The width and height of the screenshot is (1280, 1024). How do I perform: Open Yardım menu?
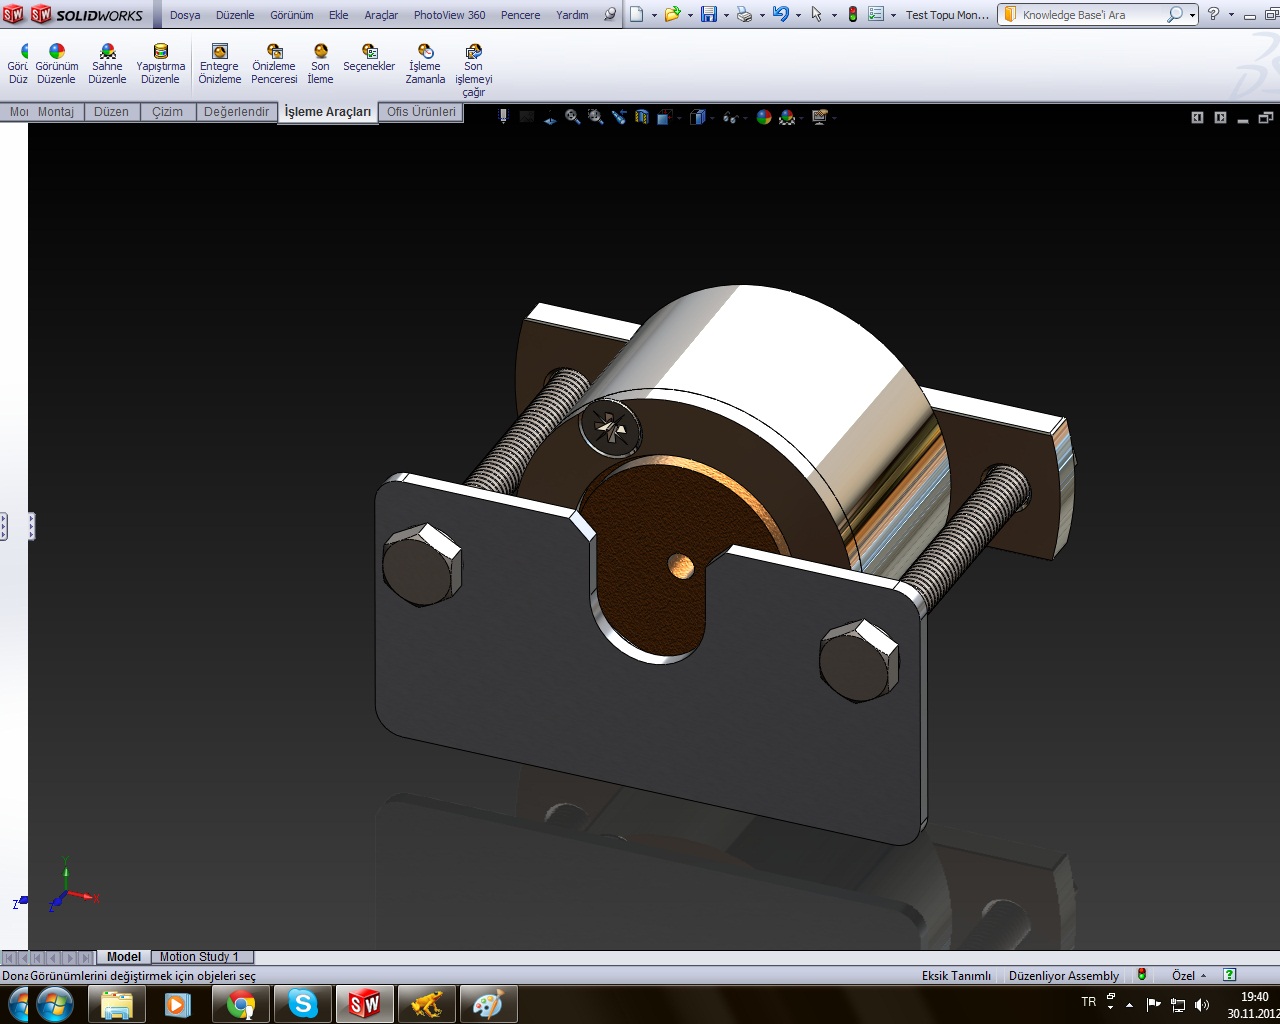coord(572,15)
